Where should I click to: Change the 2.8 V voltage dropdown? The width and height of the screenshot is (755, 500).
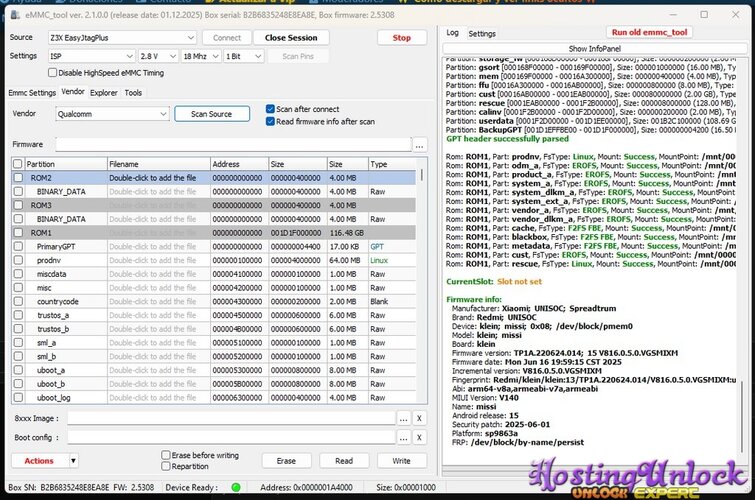[158, 56]
